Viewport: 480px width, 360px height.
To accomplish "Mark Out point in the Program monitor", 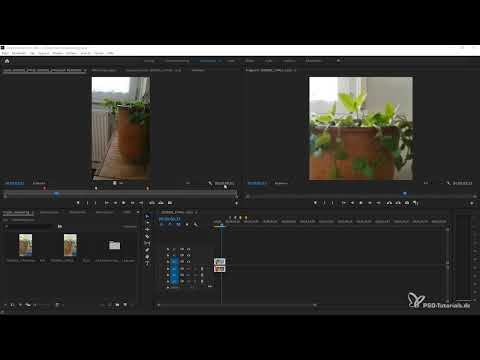I will pyautogui.click(x=332, y=203).
